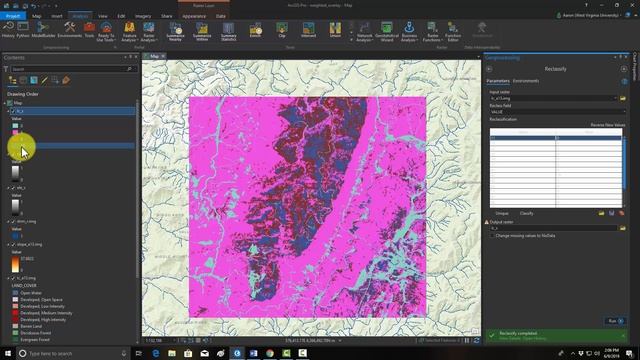The image size is (640, 360).
Task: Open the Project tab
Action: pyautogui.click(x=13, y=16)
